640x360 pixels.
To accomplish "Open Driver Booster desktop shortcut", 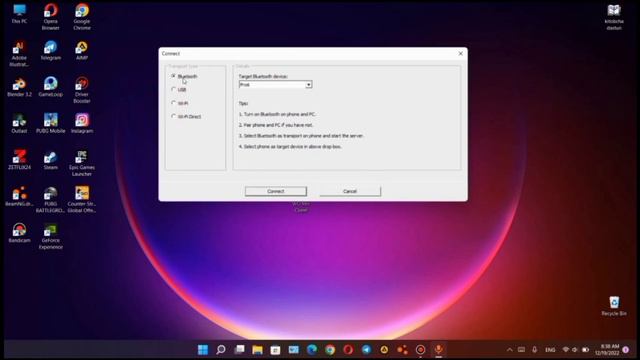I will point(82,90).
